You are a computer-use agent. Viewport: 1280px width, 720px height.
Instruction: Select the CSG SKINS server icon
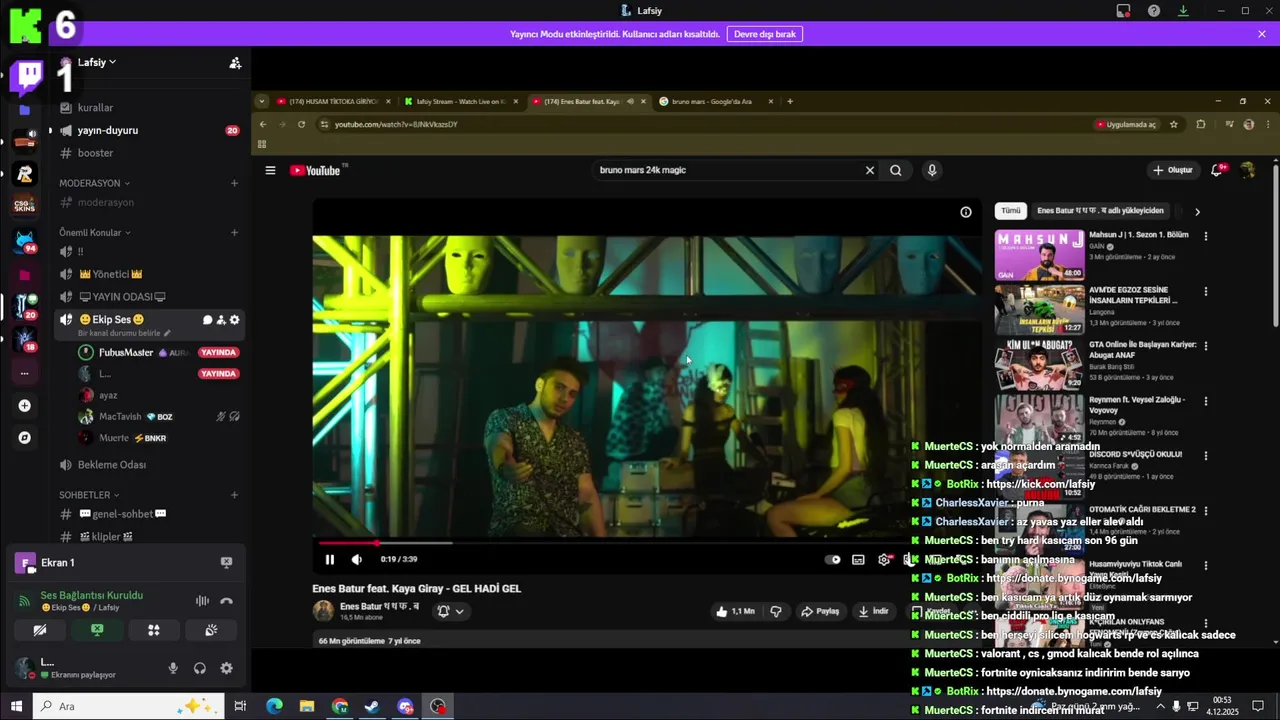point(25,206)
